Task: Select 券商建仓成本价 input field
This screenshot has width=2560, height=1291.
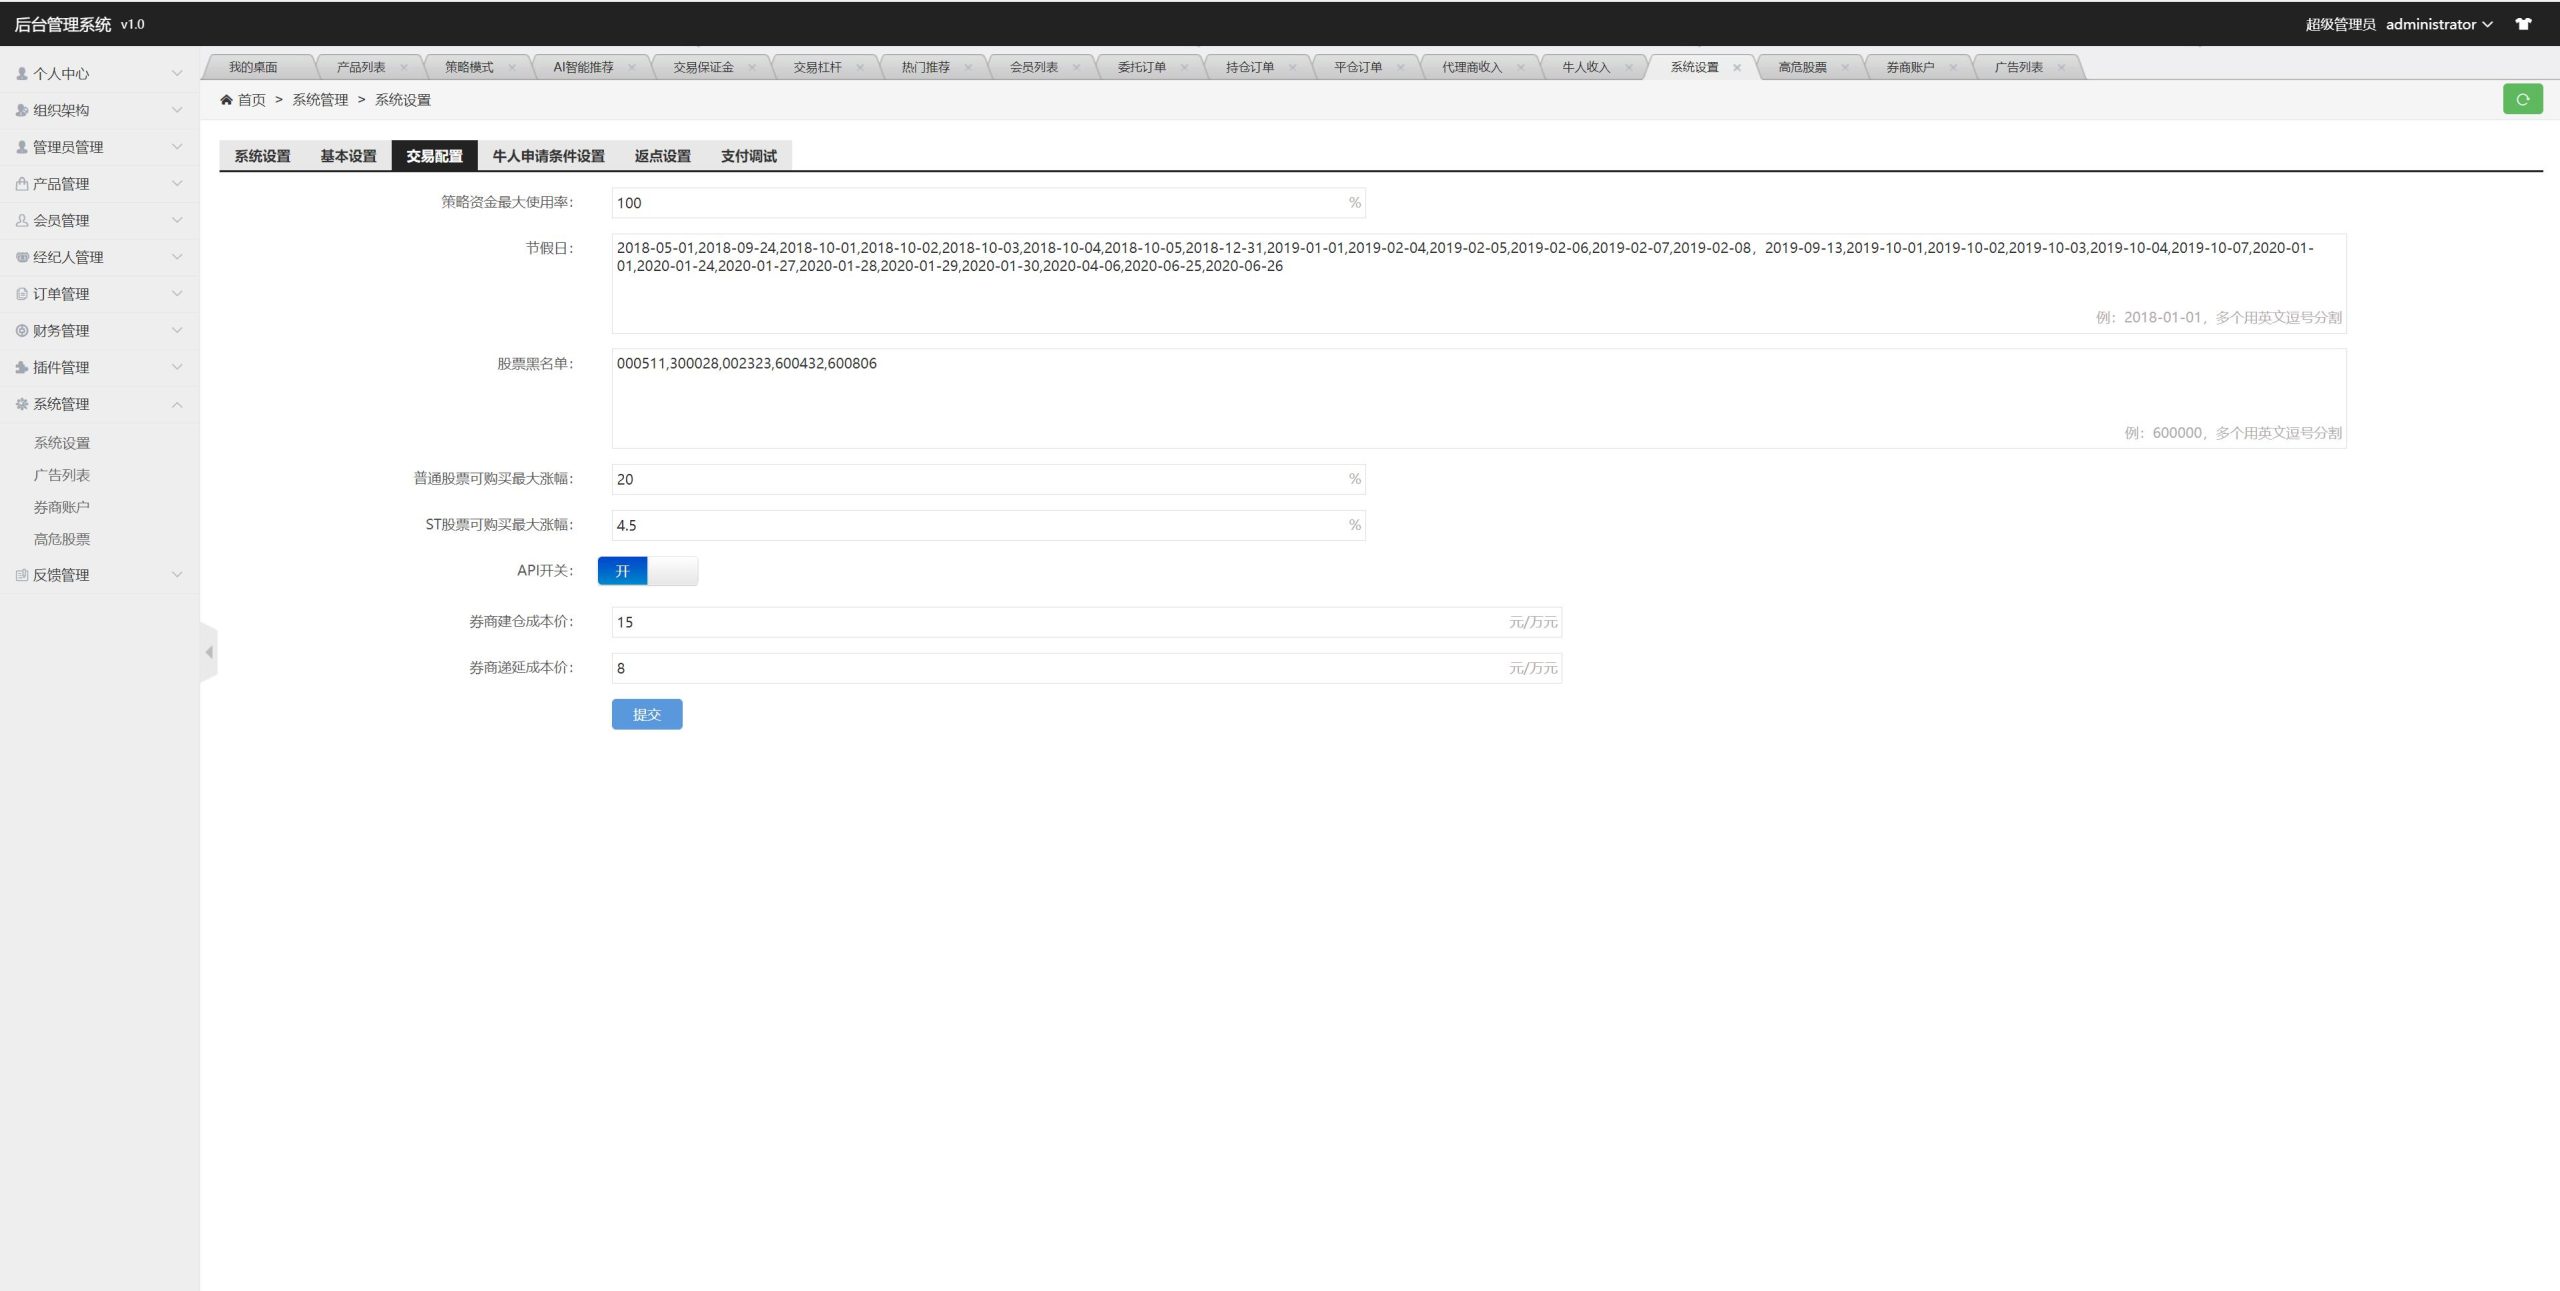Action: 1080,621
